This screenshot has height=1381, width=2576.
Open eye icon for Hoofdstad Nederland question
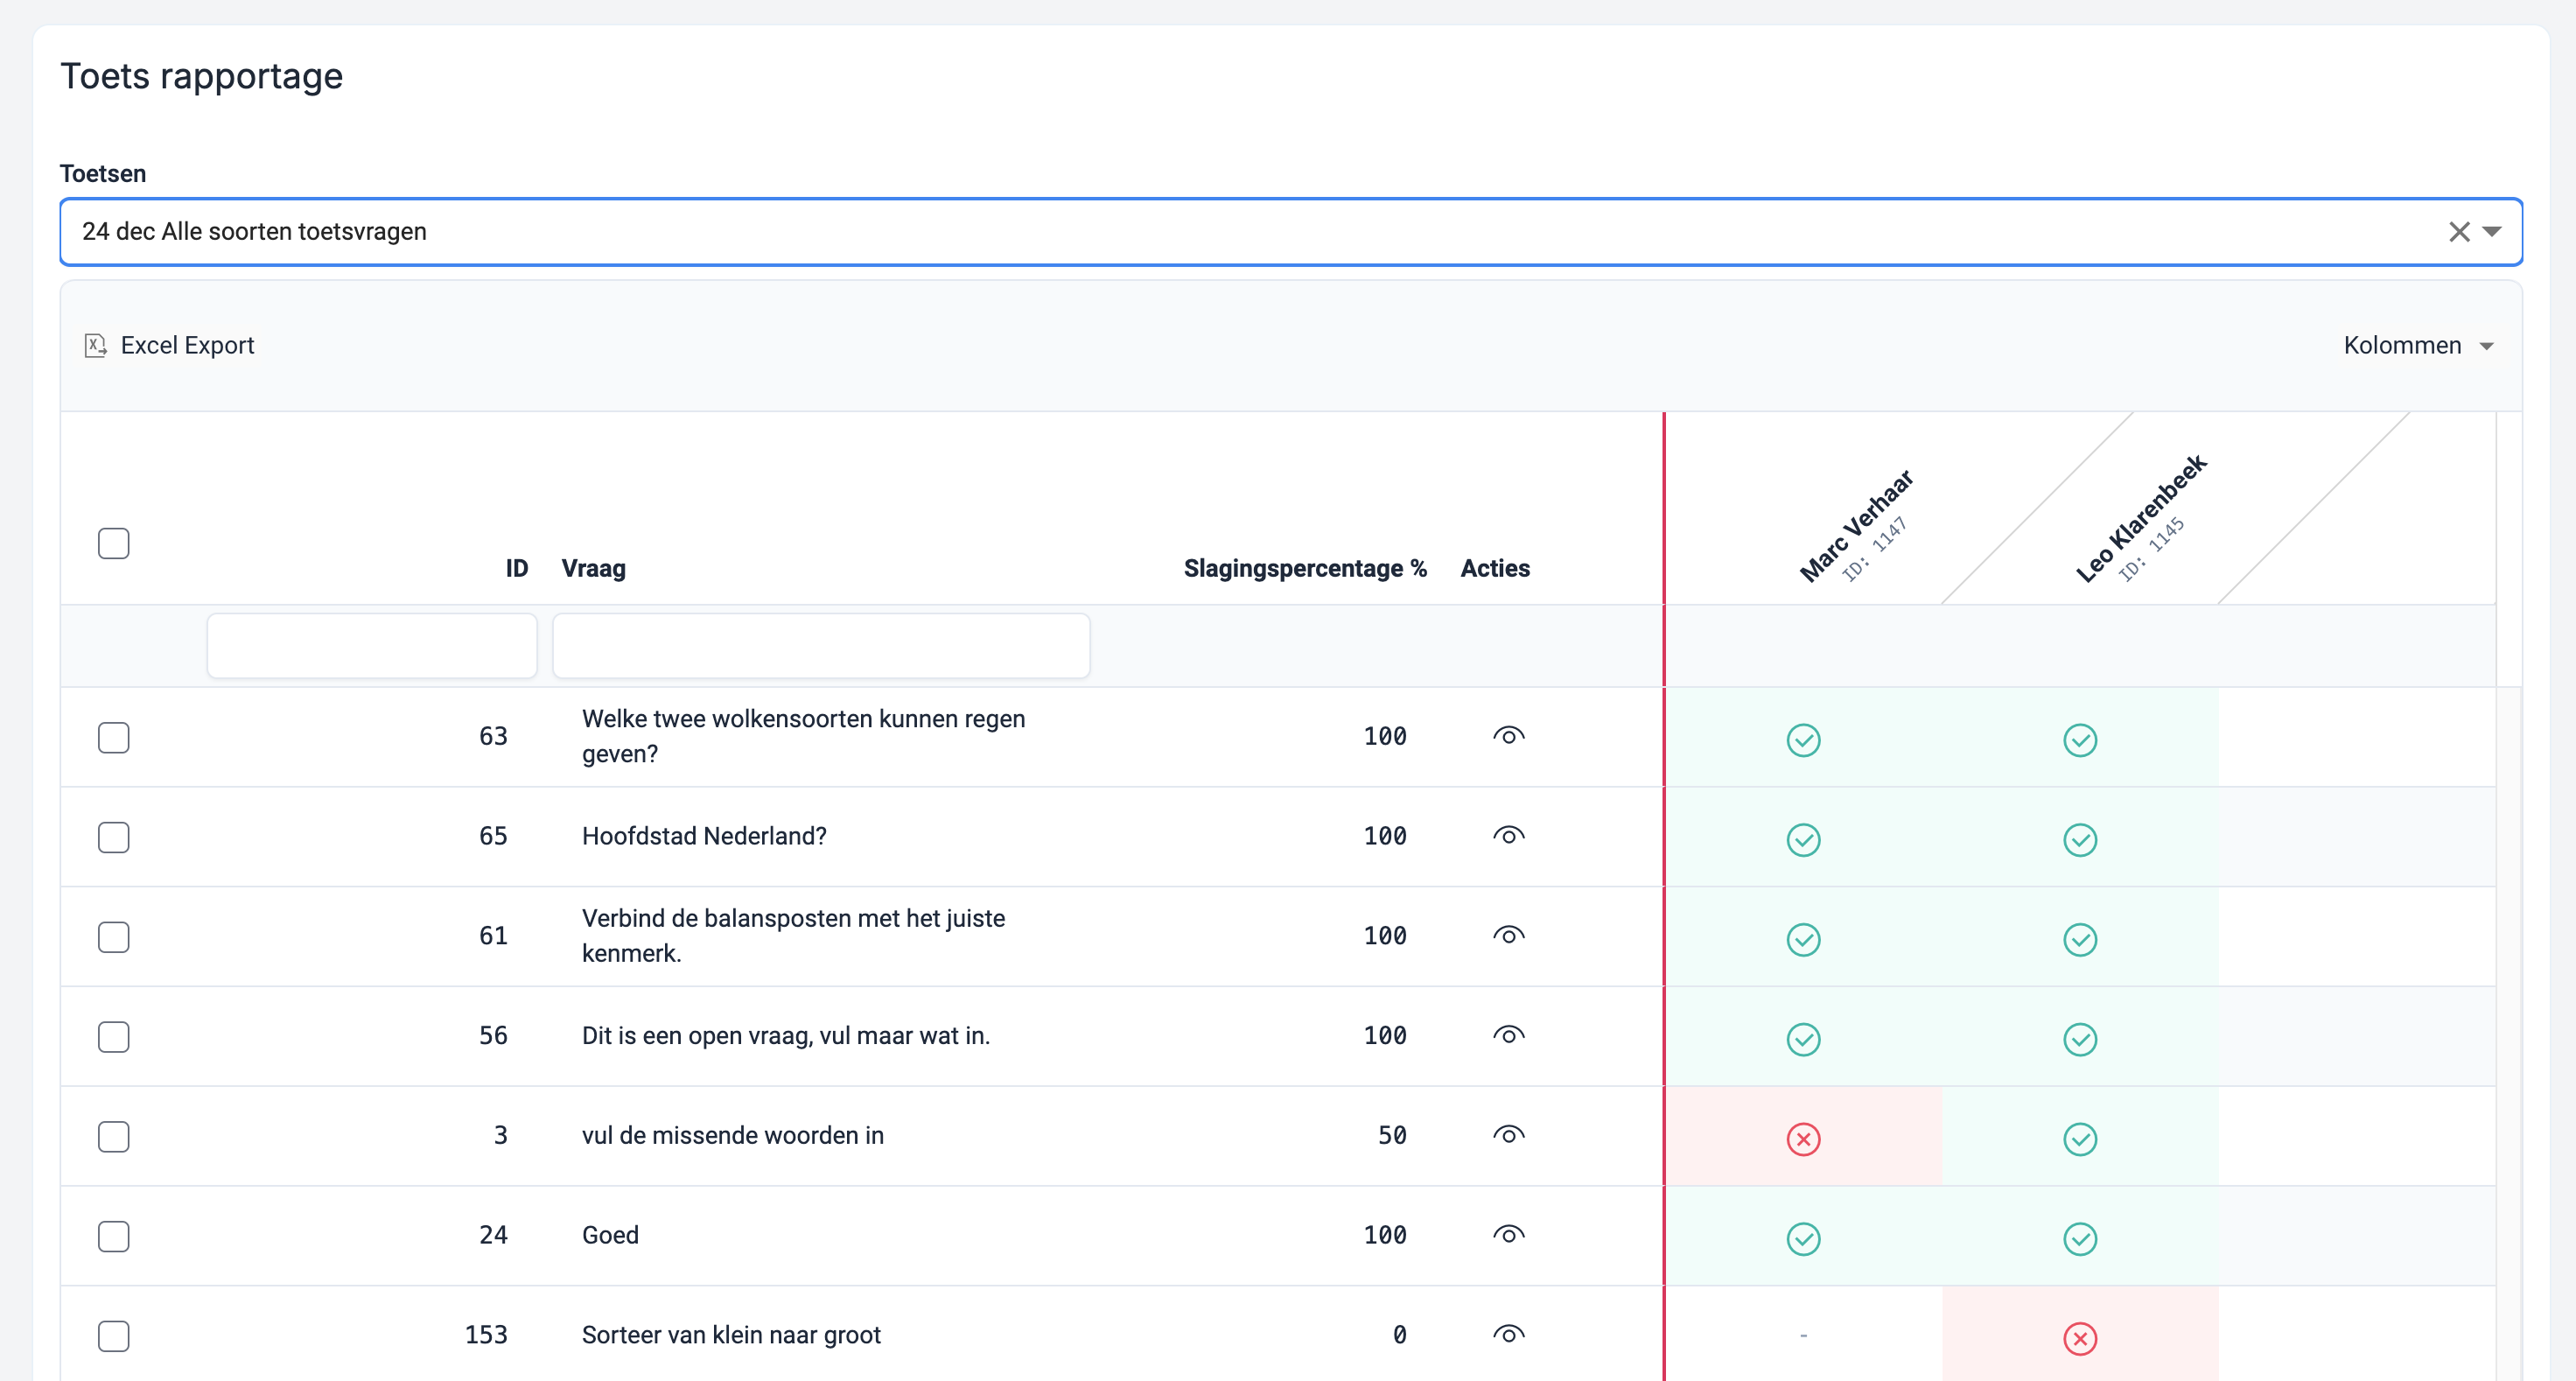[x=1508, y=836]
